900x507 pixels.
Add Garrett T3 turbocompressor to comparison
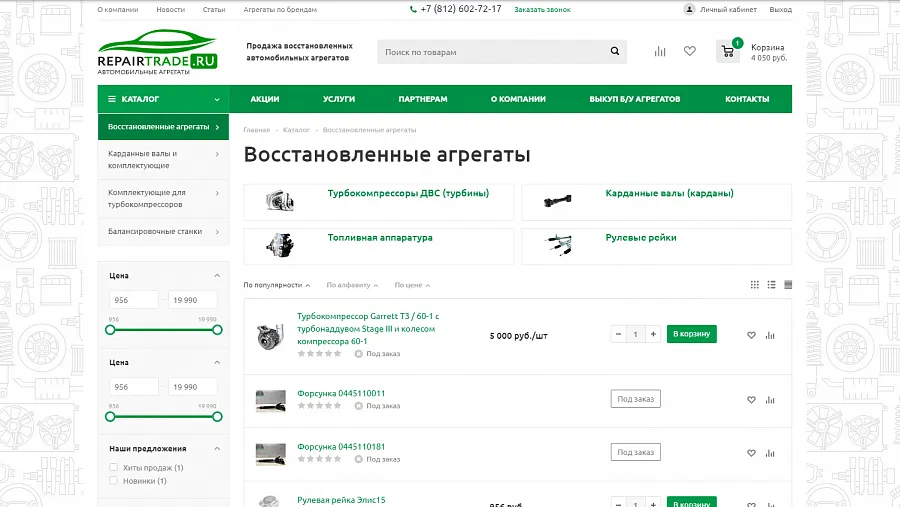[x=770, y=335]
